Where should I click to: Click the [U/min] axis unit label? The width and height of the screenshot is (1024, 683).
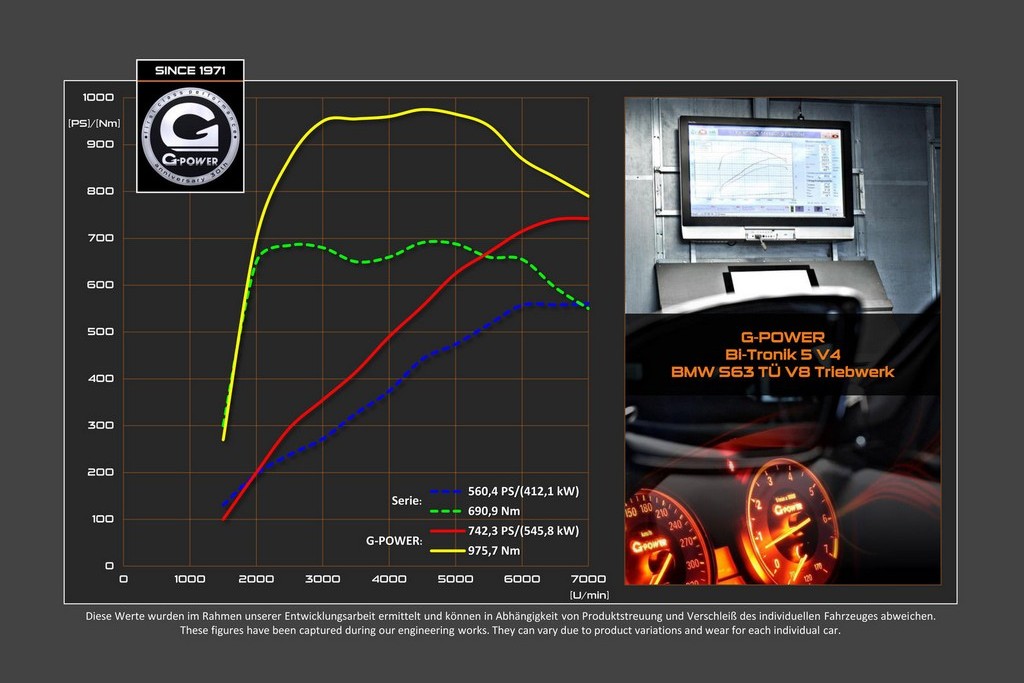tap(589, 595)
